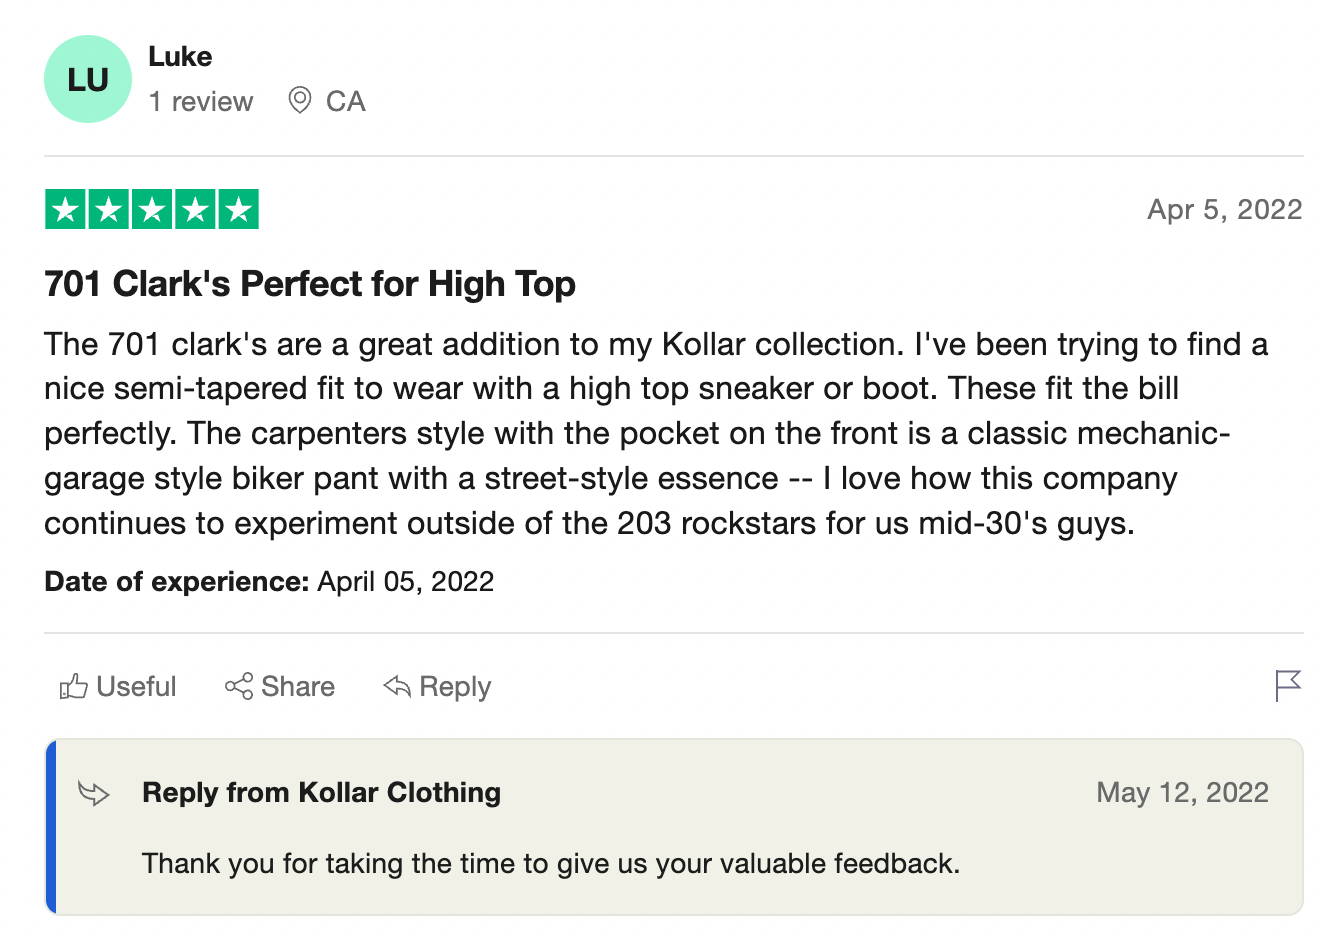Click the May 12, 2022 reply date
Image resolution: width=1336 pixels, height=950 pixels.
point(1183,793)
